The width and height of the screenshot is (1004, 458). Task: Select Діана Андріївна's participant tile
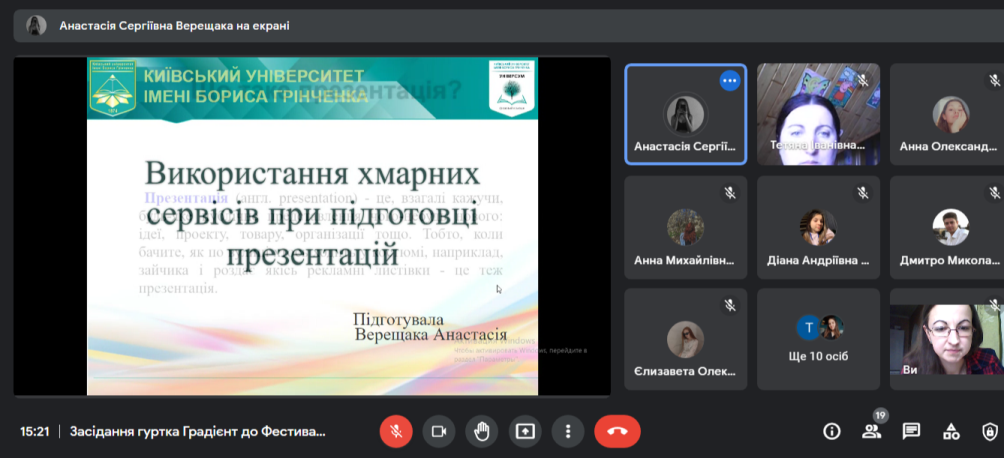tap(818, 227)
